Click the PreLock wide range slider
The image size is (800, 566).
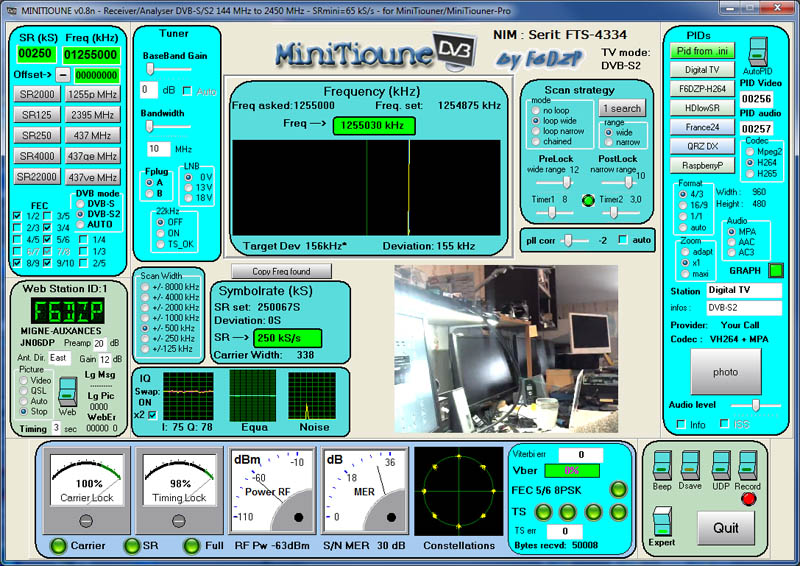tap(555, 182)
